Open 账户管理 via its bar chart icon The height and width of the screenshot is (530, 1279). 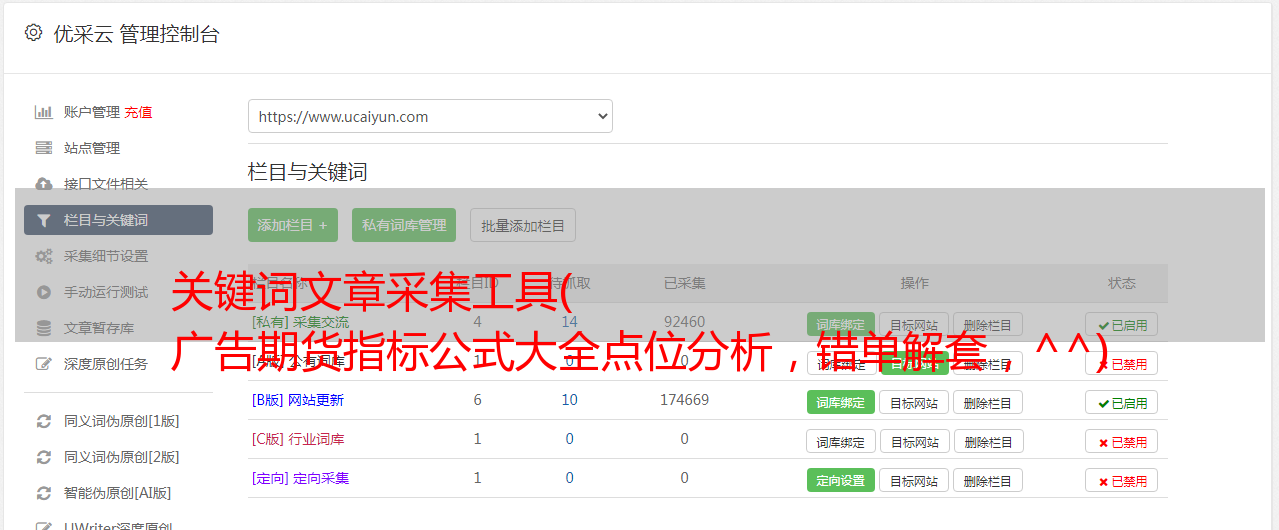(x=44, y=112)
